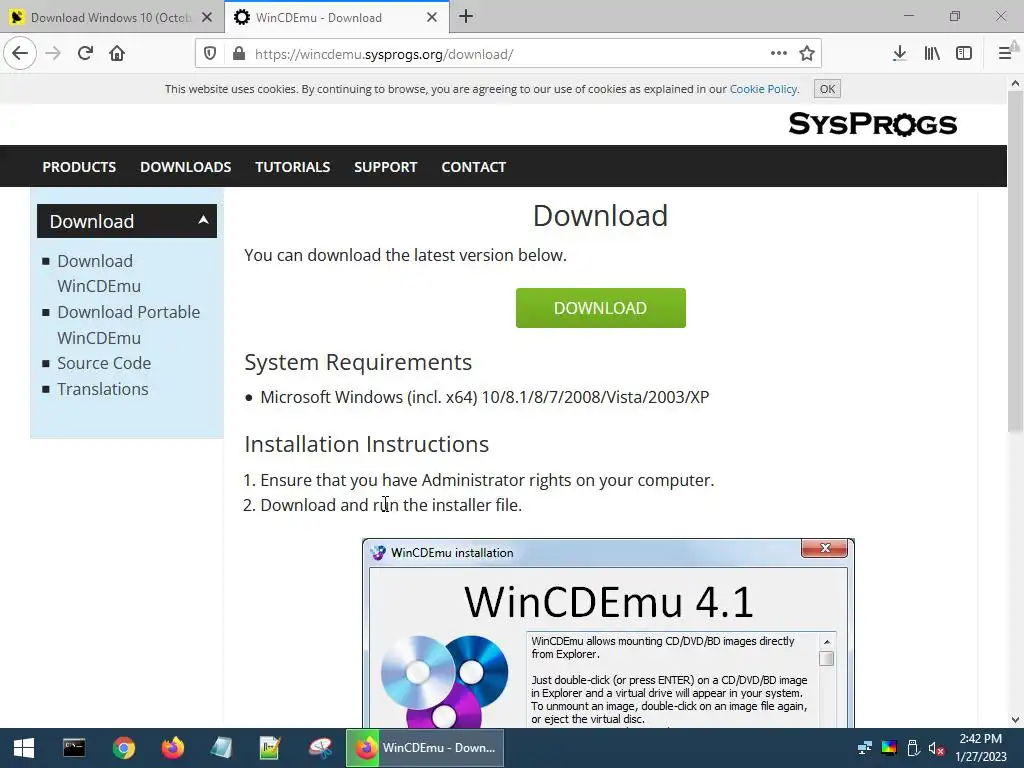Image resolution: width=1024 pixels, height=768 pixels.
Task: Click the tracking protection shield icon
Action: pos(210,54)
